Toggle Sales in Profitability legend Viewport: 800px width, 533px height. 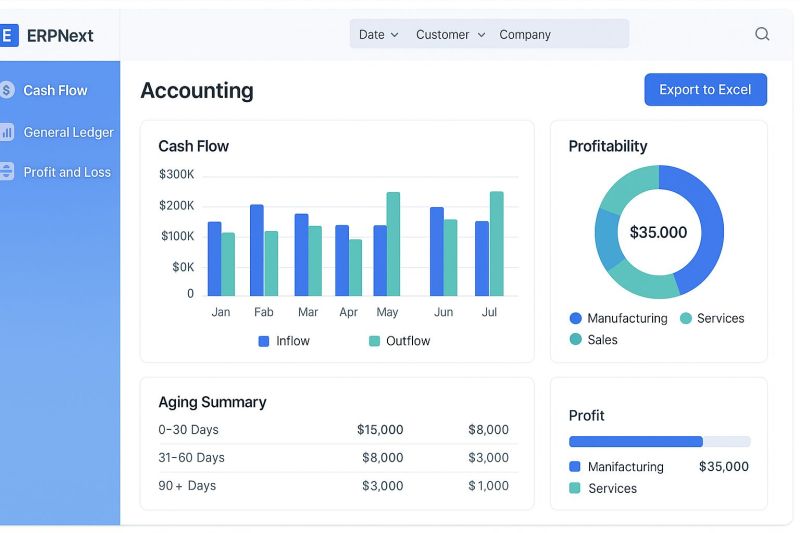pyautogui.click(x=576, y=340)
